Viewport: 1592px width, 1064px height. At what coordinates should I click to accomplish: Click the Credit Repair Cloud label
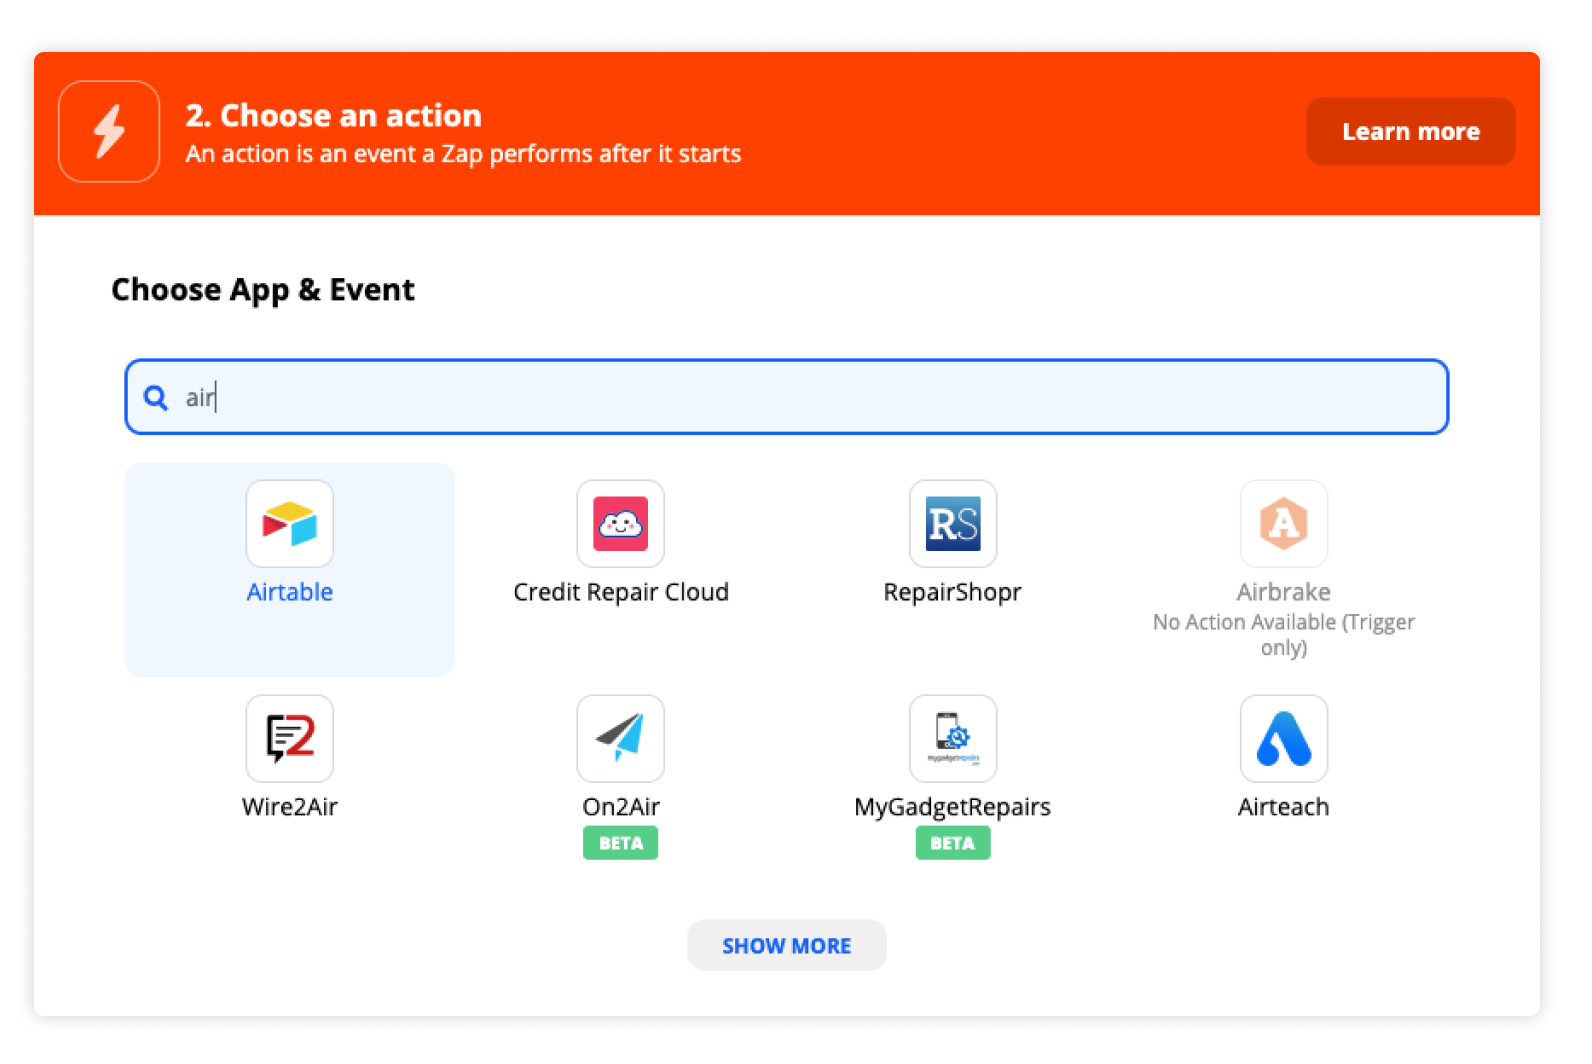[x=620, y=592]
